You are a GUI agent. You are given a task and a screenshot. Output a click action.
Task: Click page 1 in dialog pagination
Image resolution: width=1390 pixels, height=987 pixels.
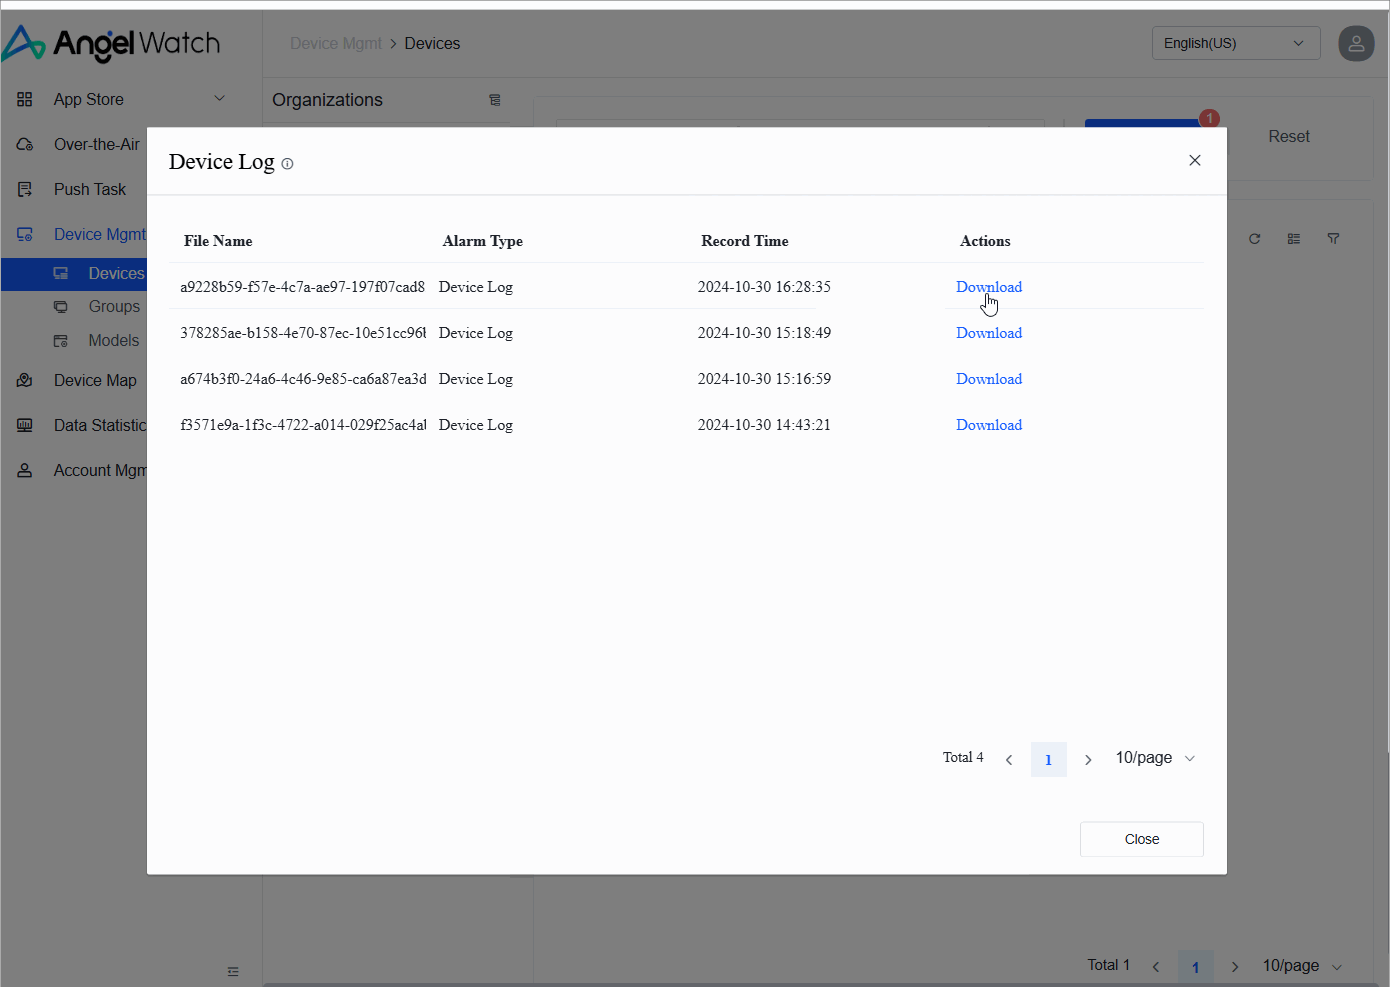pos(1048,759)
